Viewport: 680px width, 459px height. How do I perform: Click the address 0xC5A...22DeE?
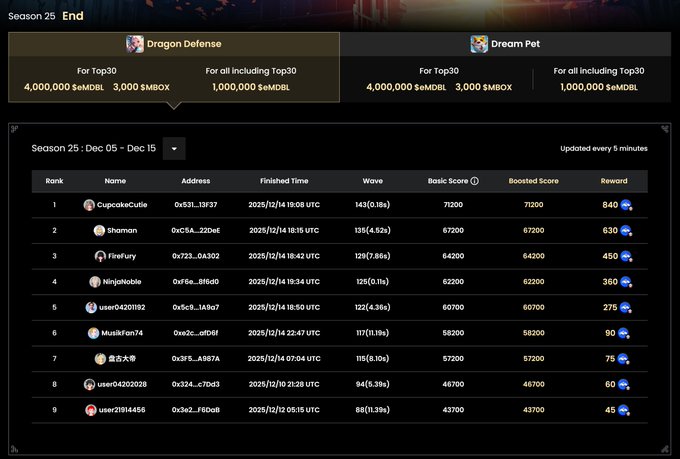(x=195, y=230)
